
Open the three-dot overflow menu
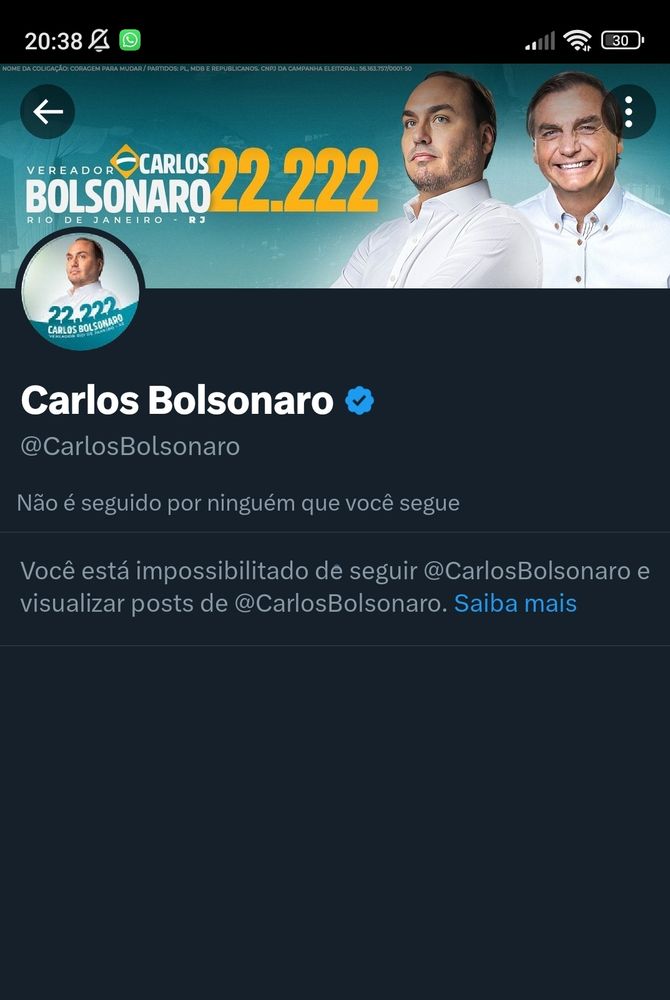click(x=629, y=112)
